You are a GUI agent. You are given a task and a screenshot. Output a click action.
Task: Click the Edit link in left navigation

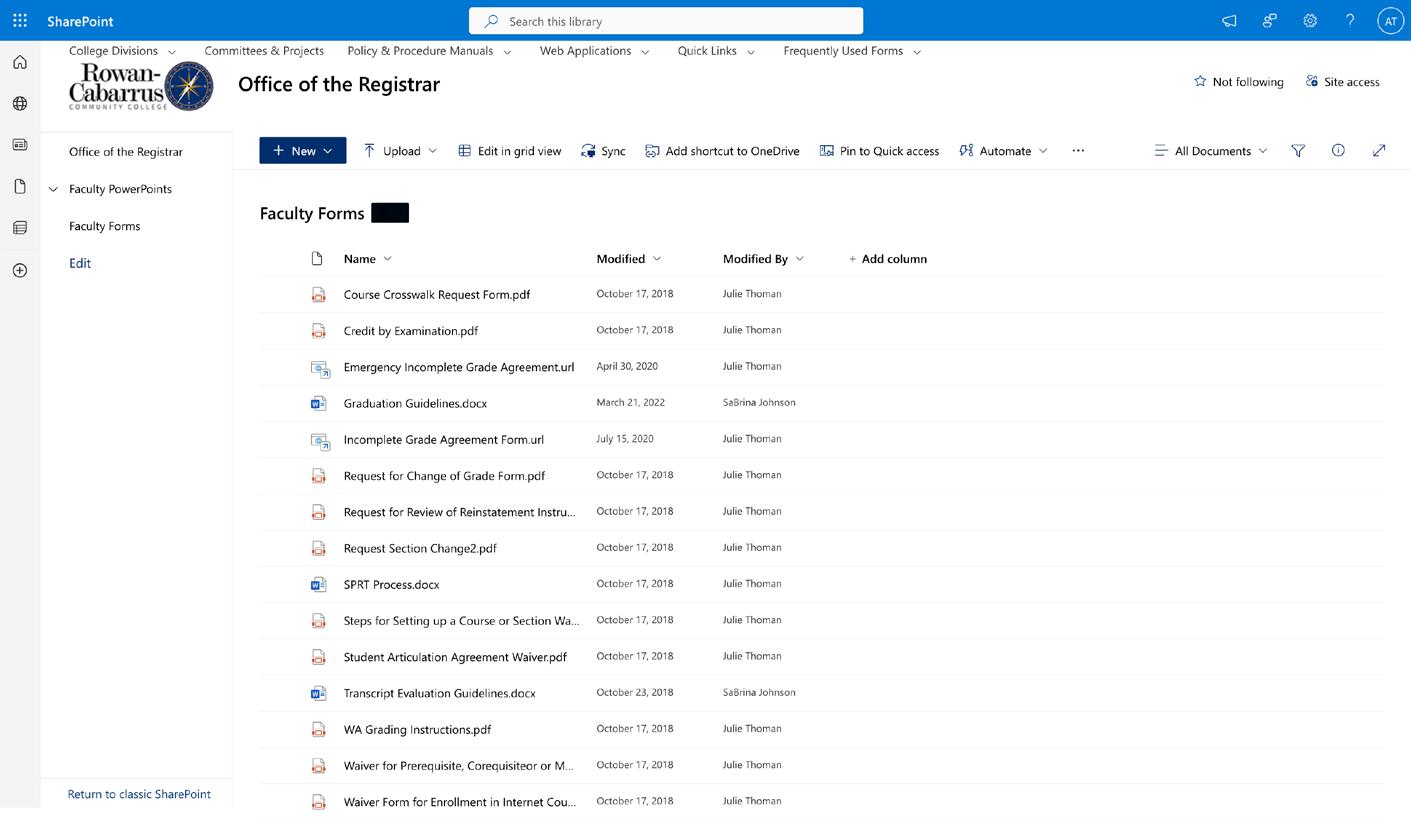(80, 263)
